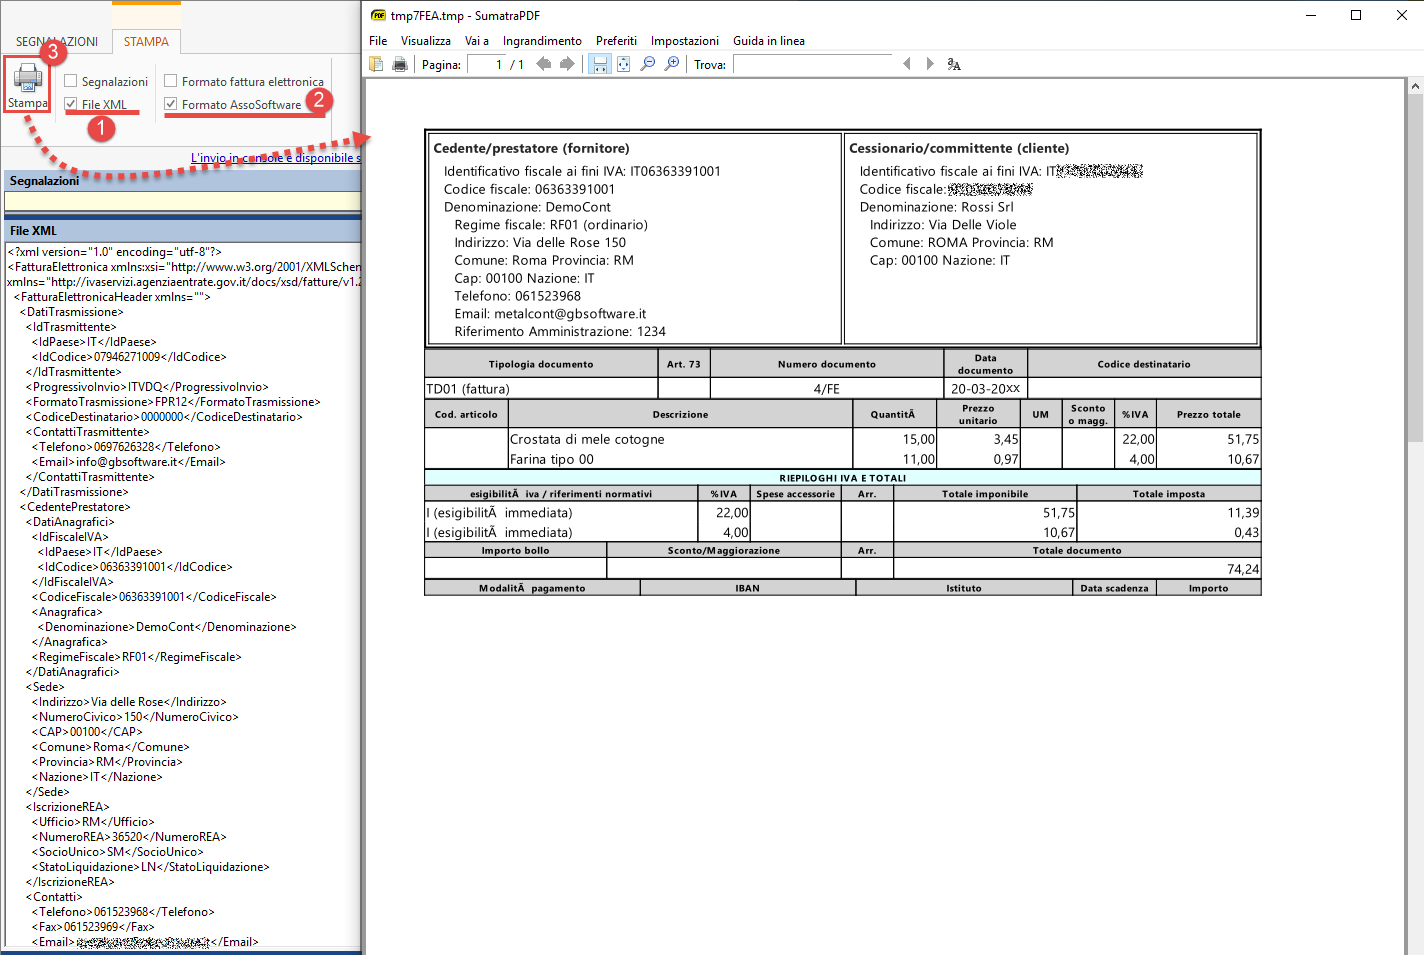Click XML line 'RegimeFiscale RF01'

[136, 657]
